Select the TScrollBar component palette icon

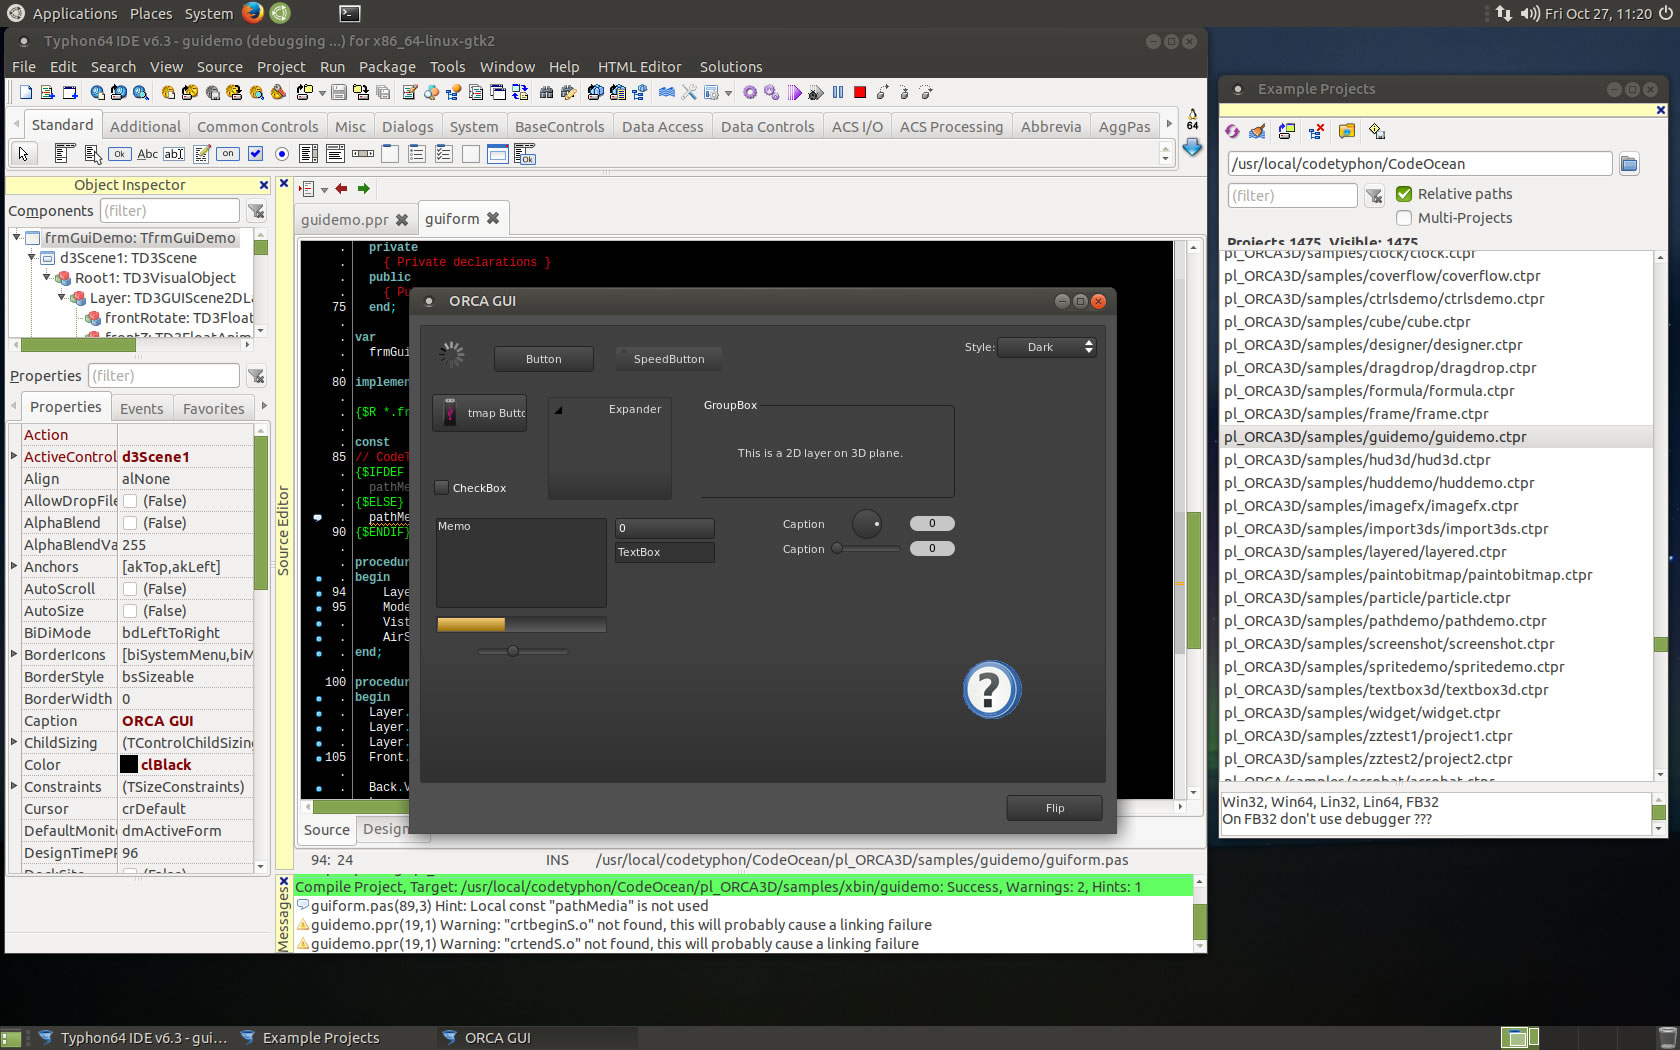pos(363,154)
